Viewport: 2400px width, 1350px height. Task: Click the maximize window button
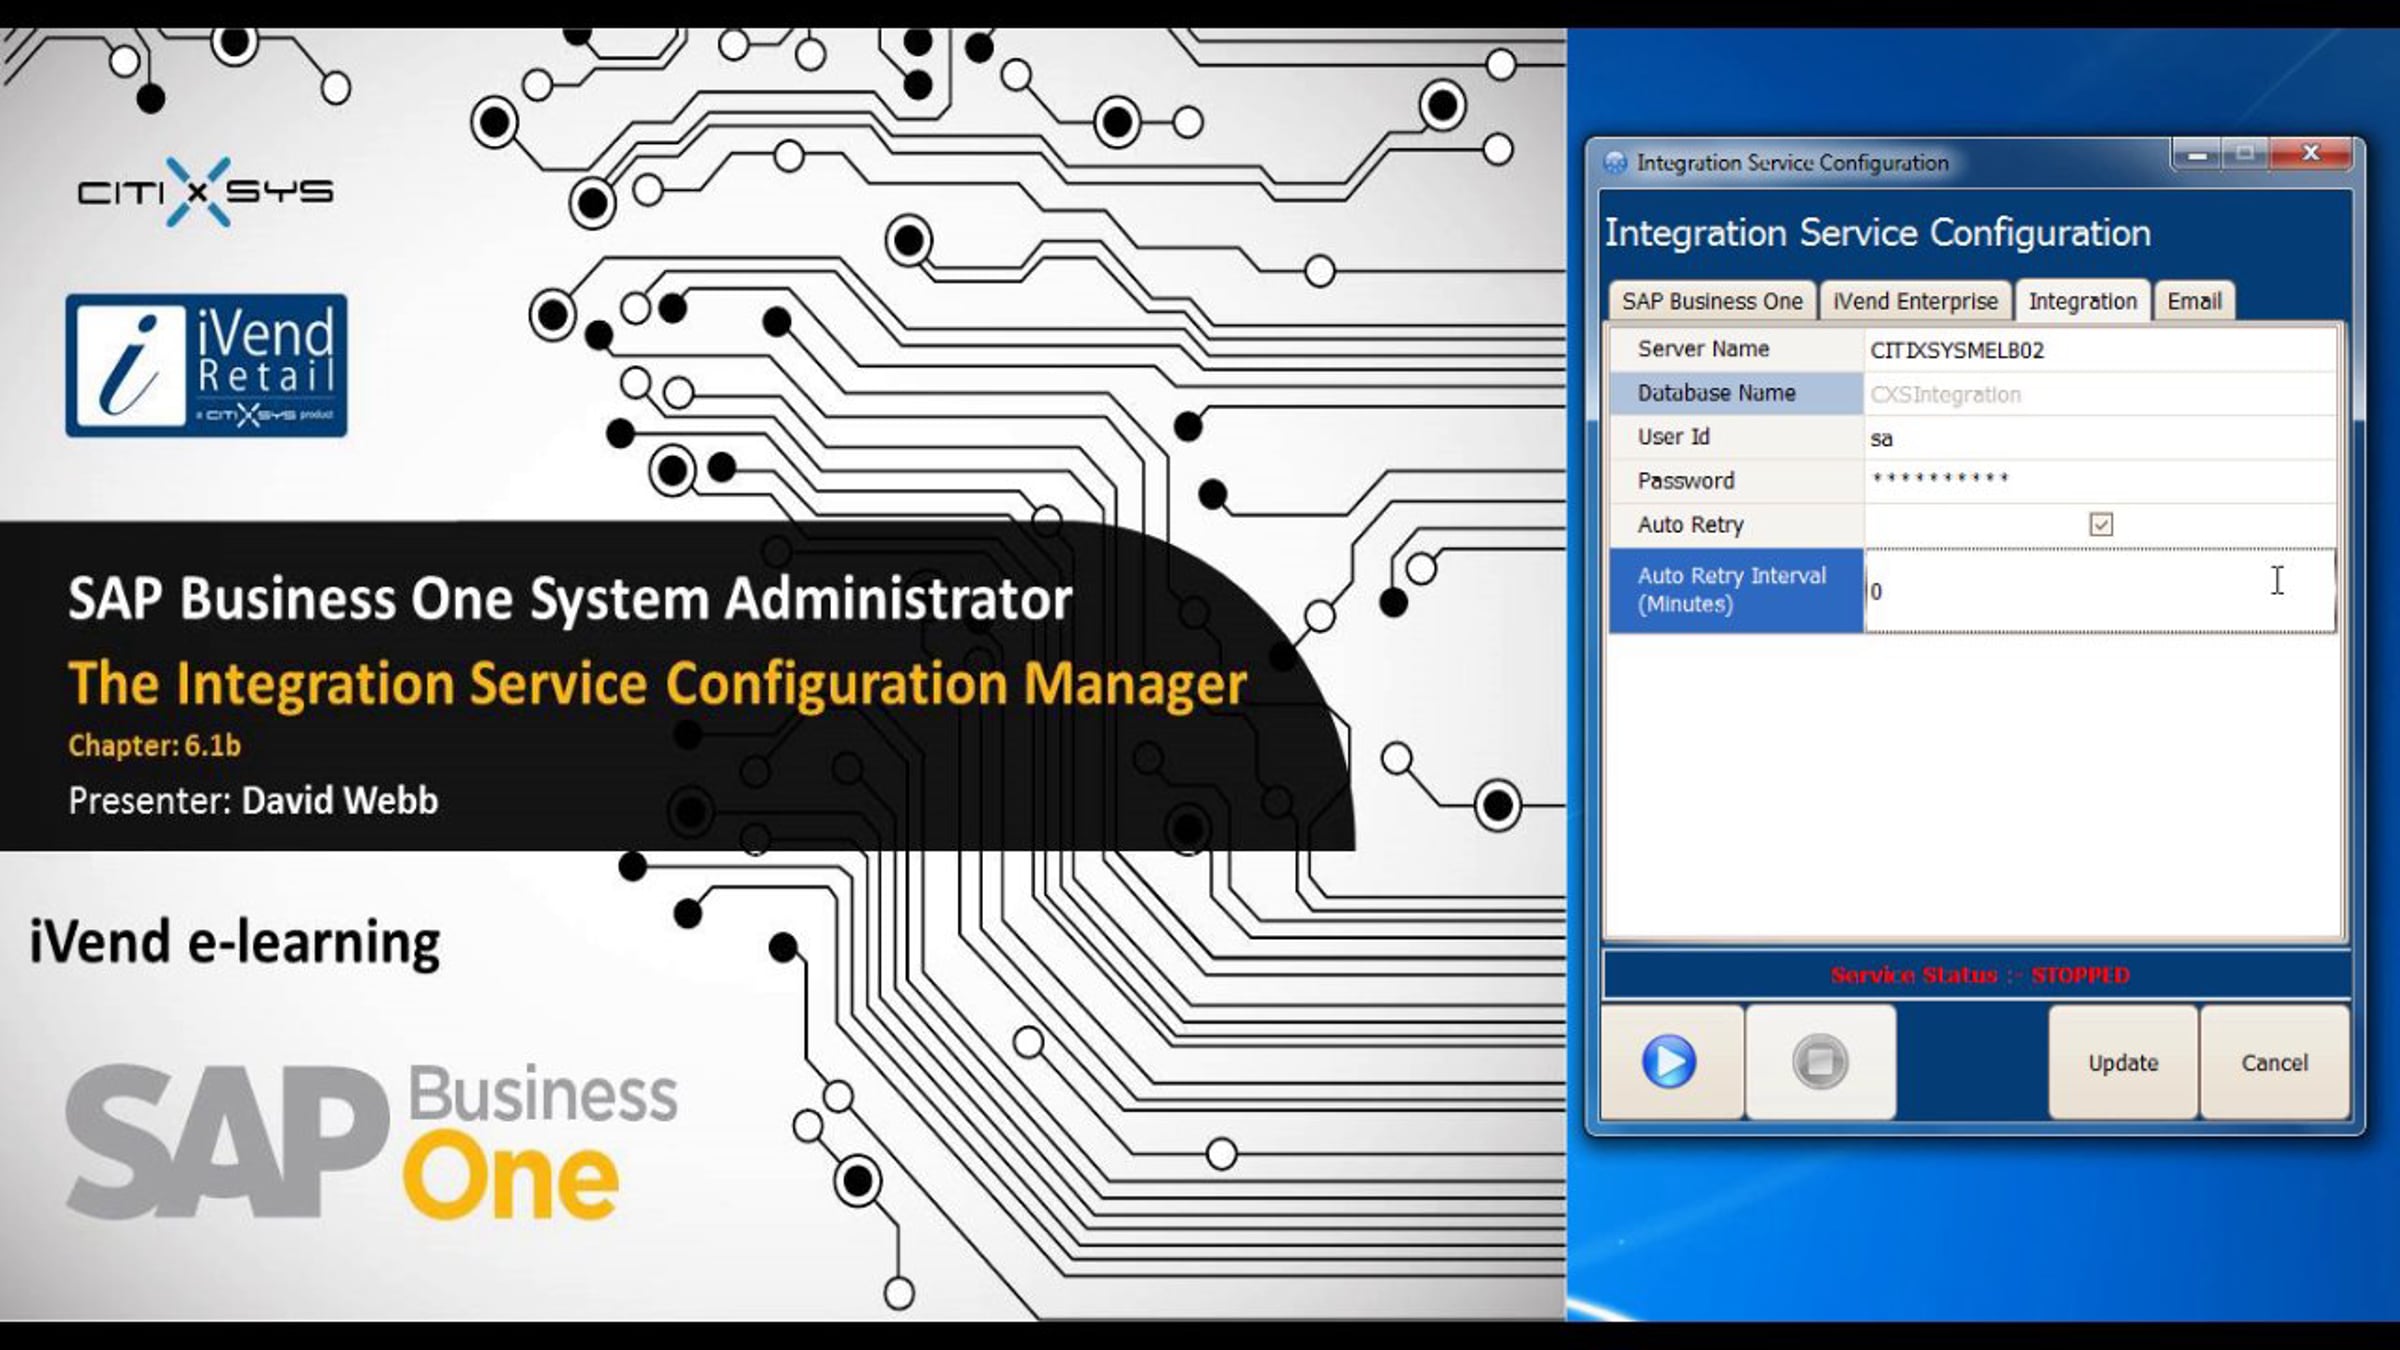(x=2245, y=155)
